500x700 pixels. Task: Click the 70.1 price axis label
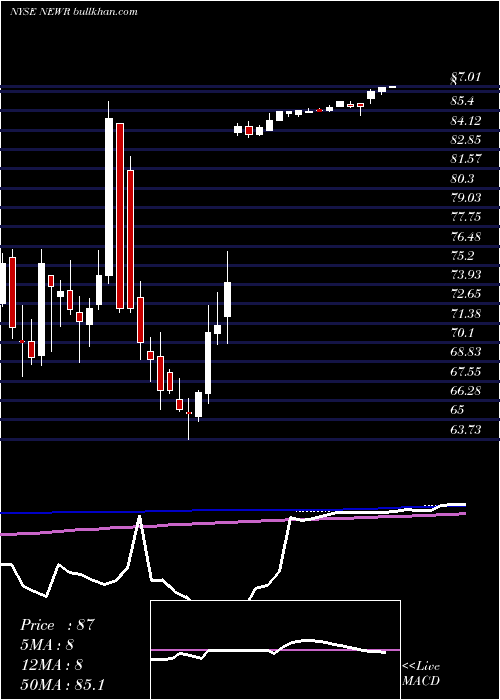(462, 333)
